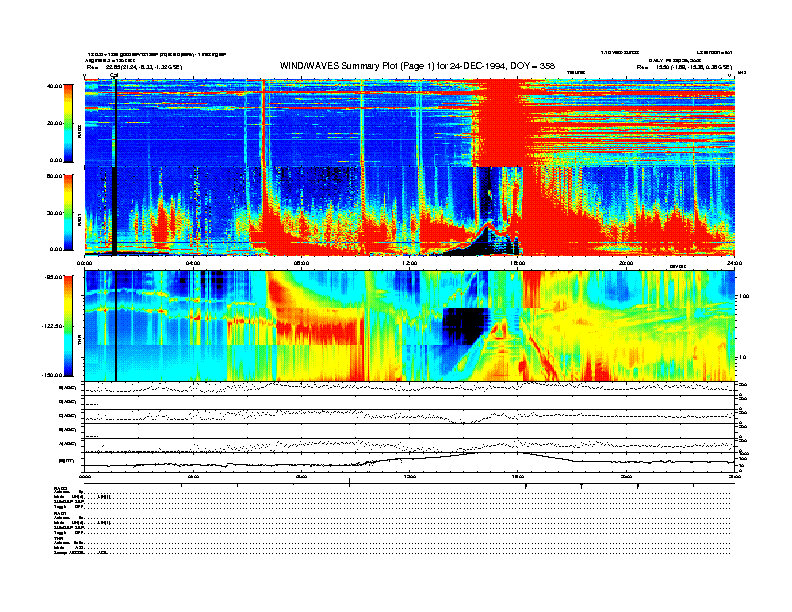Click the TNR header in status rows
Screen dimensions: 792x612
pyautogui.click(x=57, y=538)
